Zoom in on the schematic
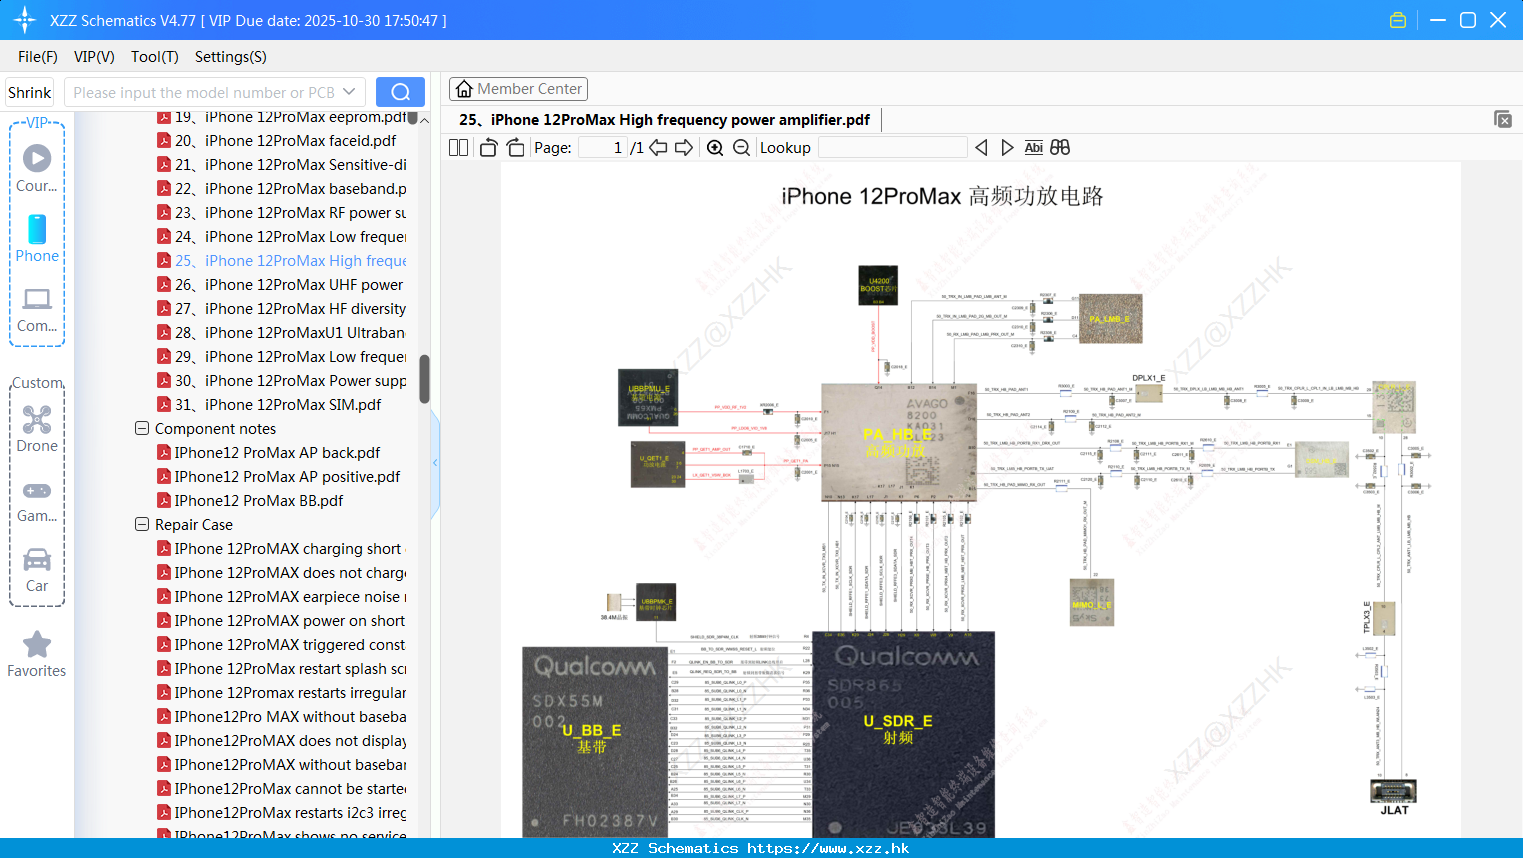This screenshot has height=858, width=1523. pos(715,147)
